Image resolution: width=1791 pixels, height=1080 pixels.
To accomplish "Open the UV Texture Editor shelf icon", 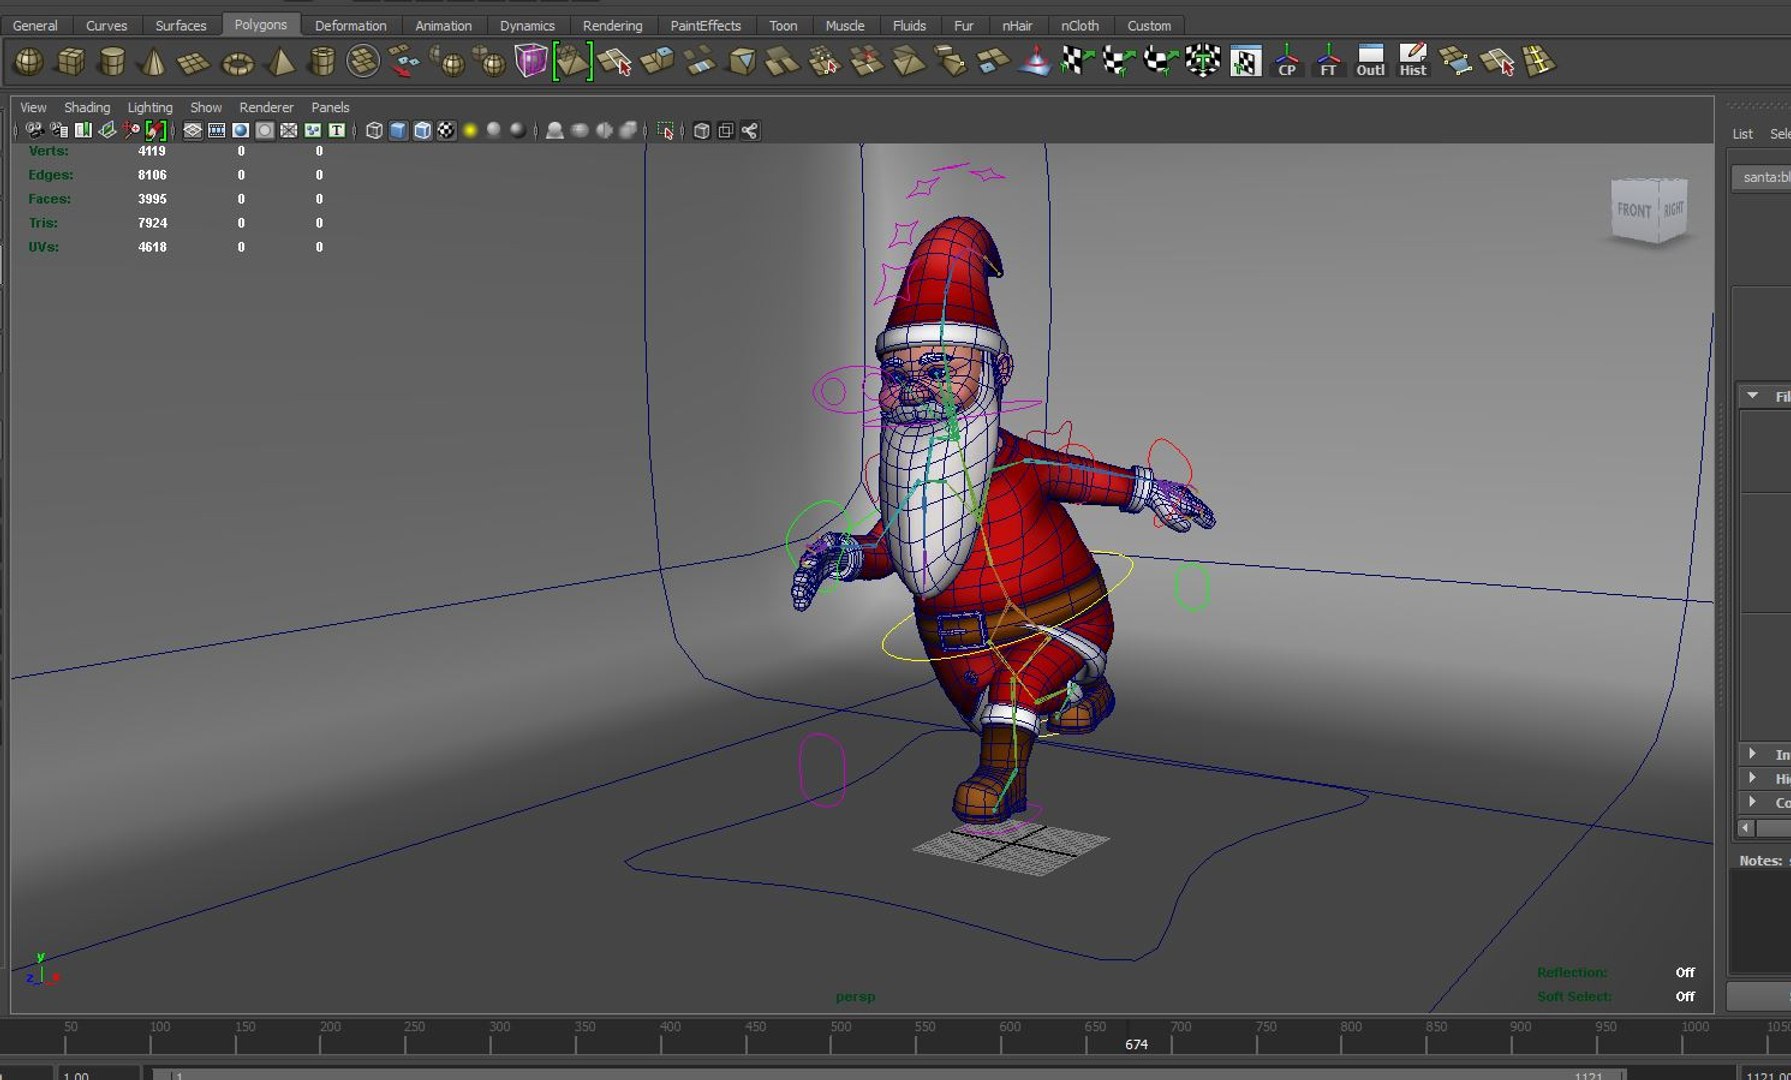I will click(1245, 62).
